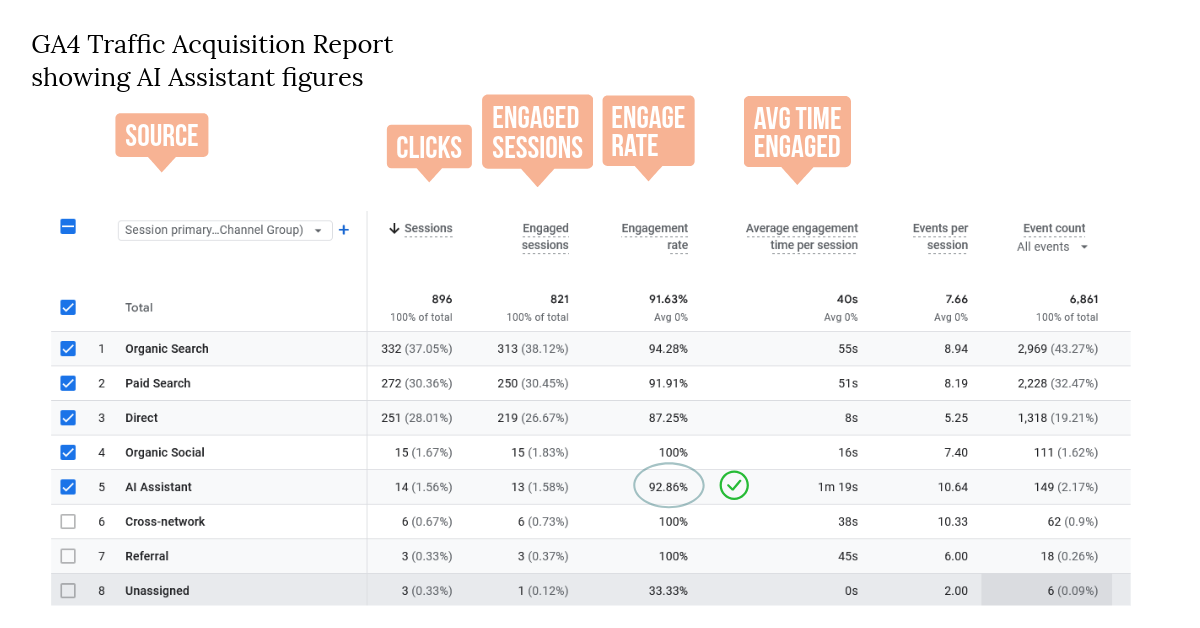Screen dimensions: 1200x628
Task: Uncheck the AI Assistant row checkbox
Action: tap(68, 487)
